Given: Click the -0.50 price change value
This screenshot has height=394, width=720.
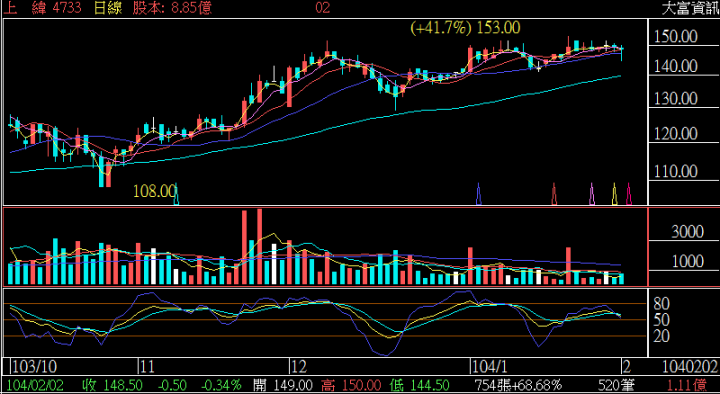Looking at the screenshot, I should point(172,385).
